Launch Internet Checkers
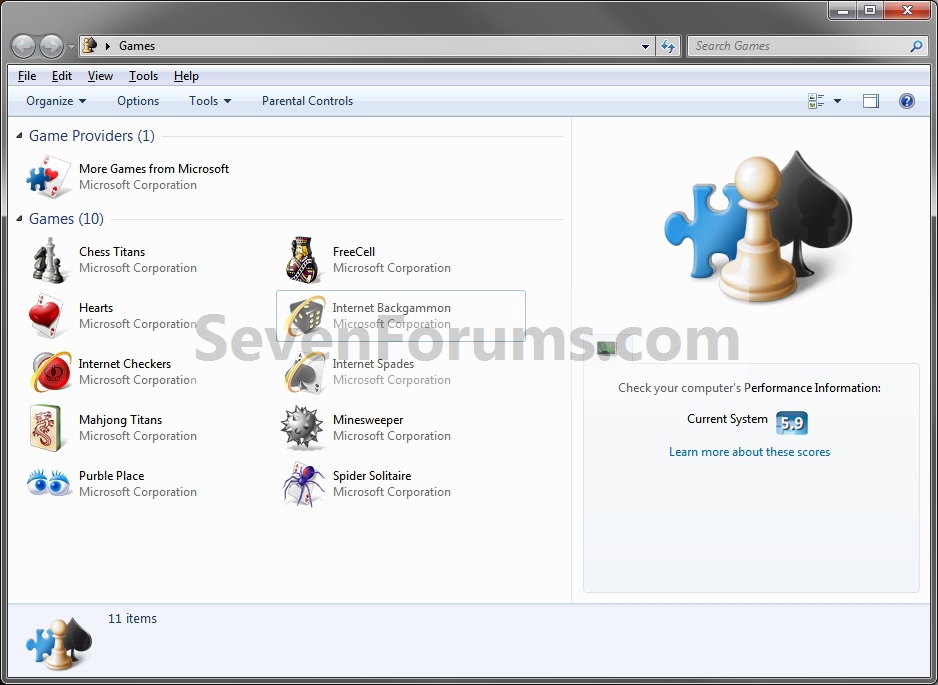Screen dimensions: 938x685 click(125, 364)
